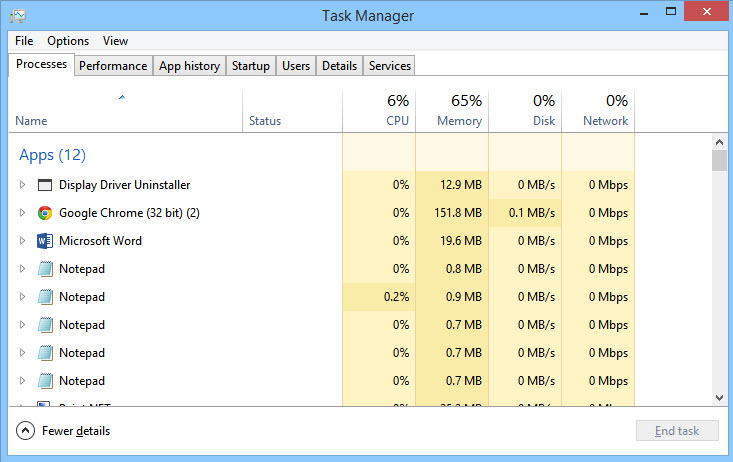Switch to the Details tab
Viewport: 733px width, 462px height.
click(x=339, y=66)
